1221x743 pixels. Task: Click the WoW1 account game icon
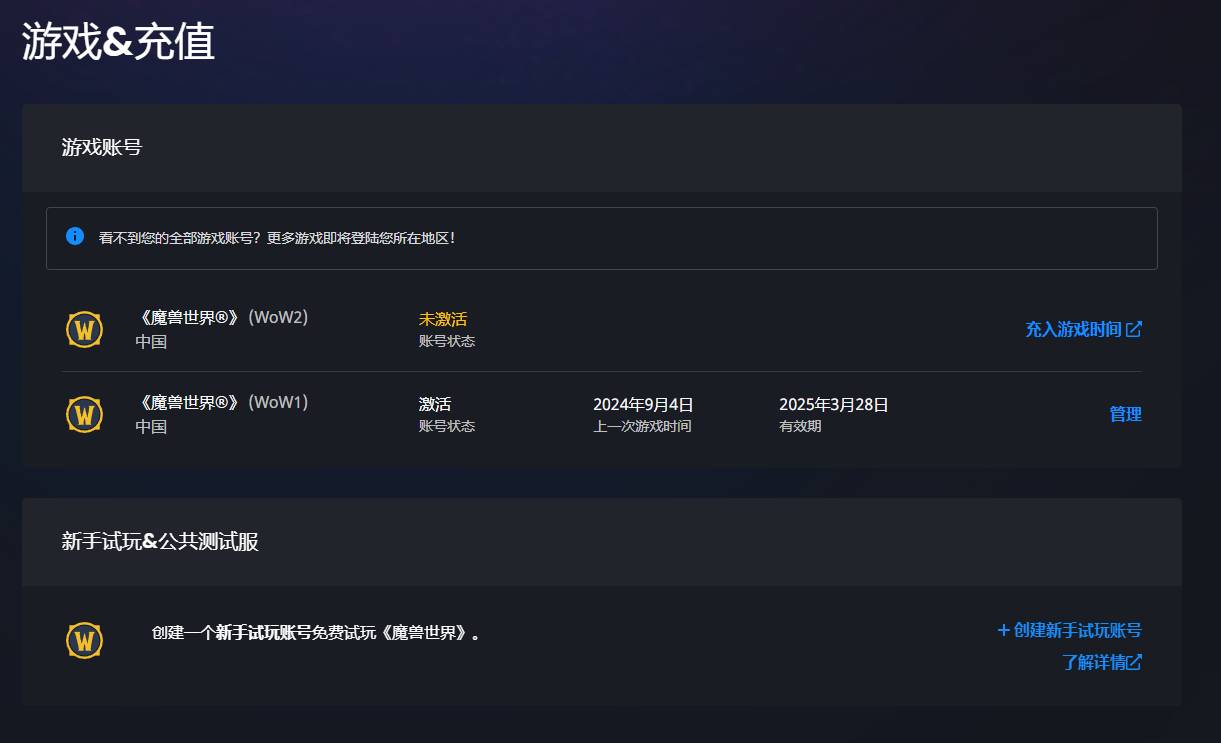coord(84,414)
